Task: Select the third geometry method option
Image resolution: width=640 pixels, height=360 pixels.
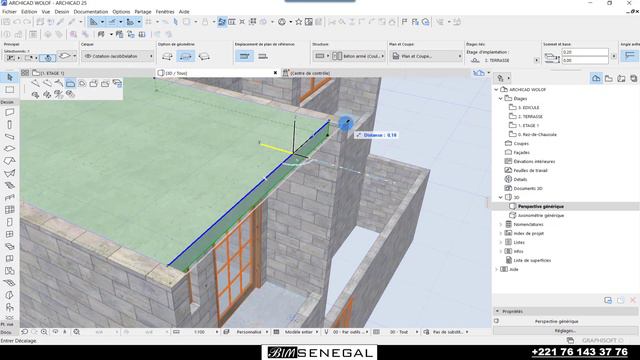Action: (204, 56)
